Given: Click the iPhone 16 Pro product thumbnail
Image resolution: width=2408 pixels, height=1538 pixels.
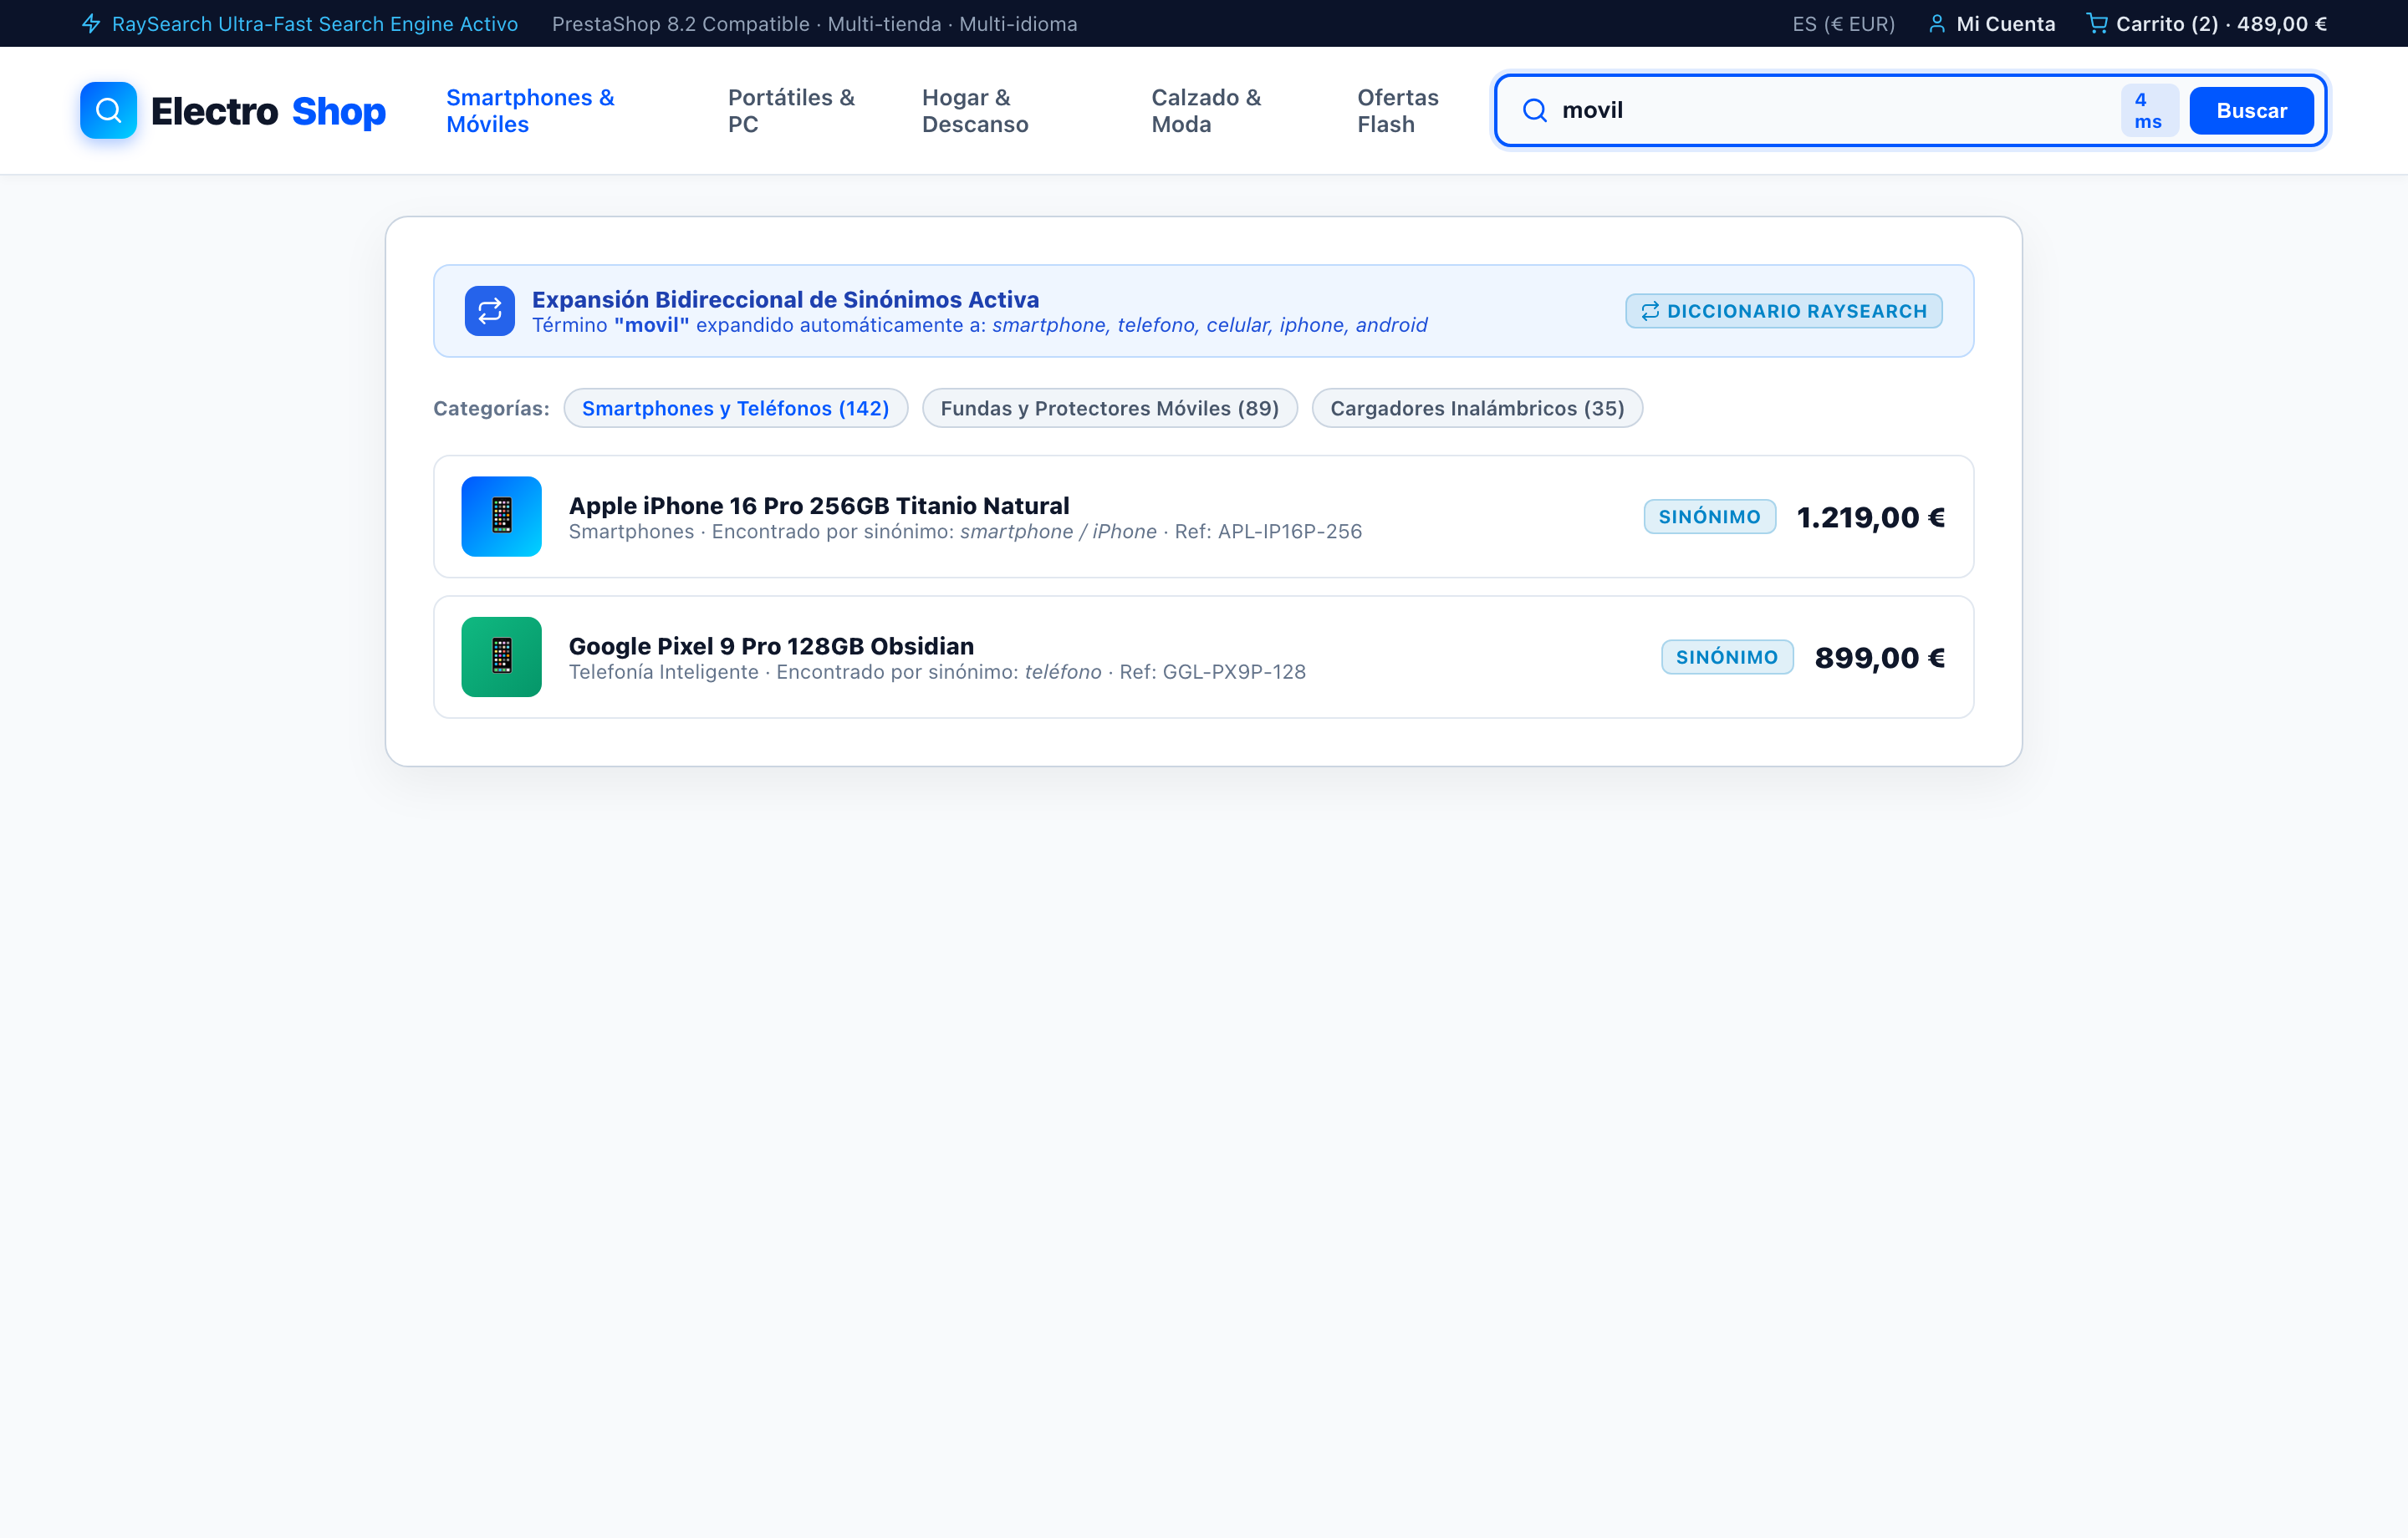Looking at the screenshot, I should click(x=501, y=516).
